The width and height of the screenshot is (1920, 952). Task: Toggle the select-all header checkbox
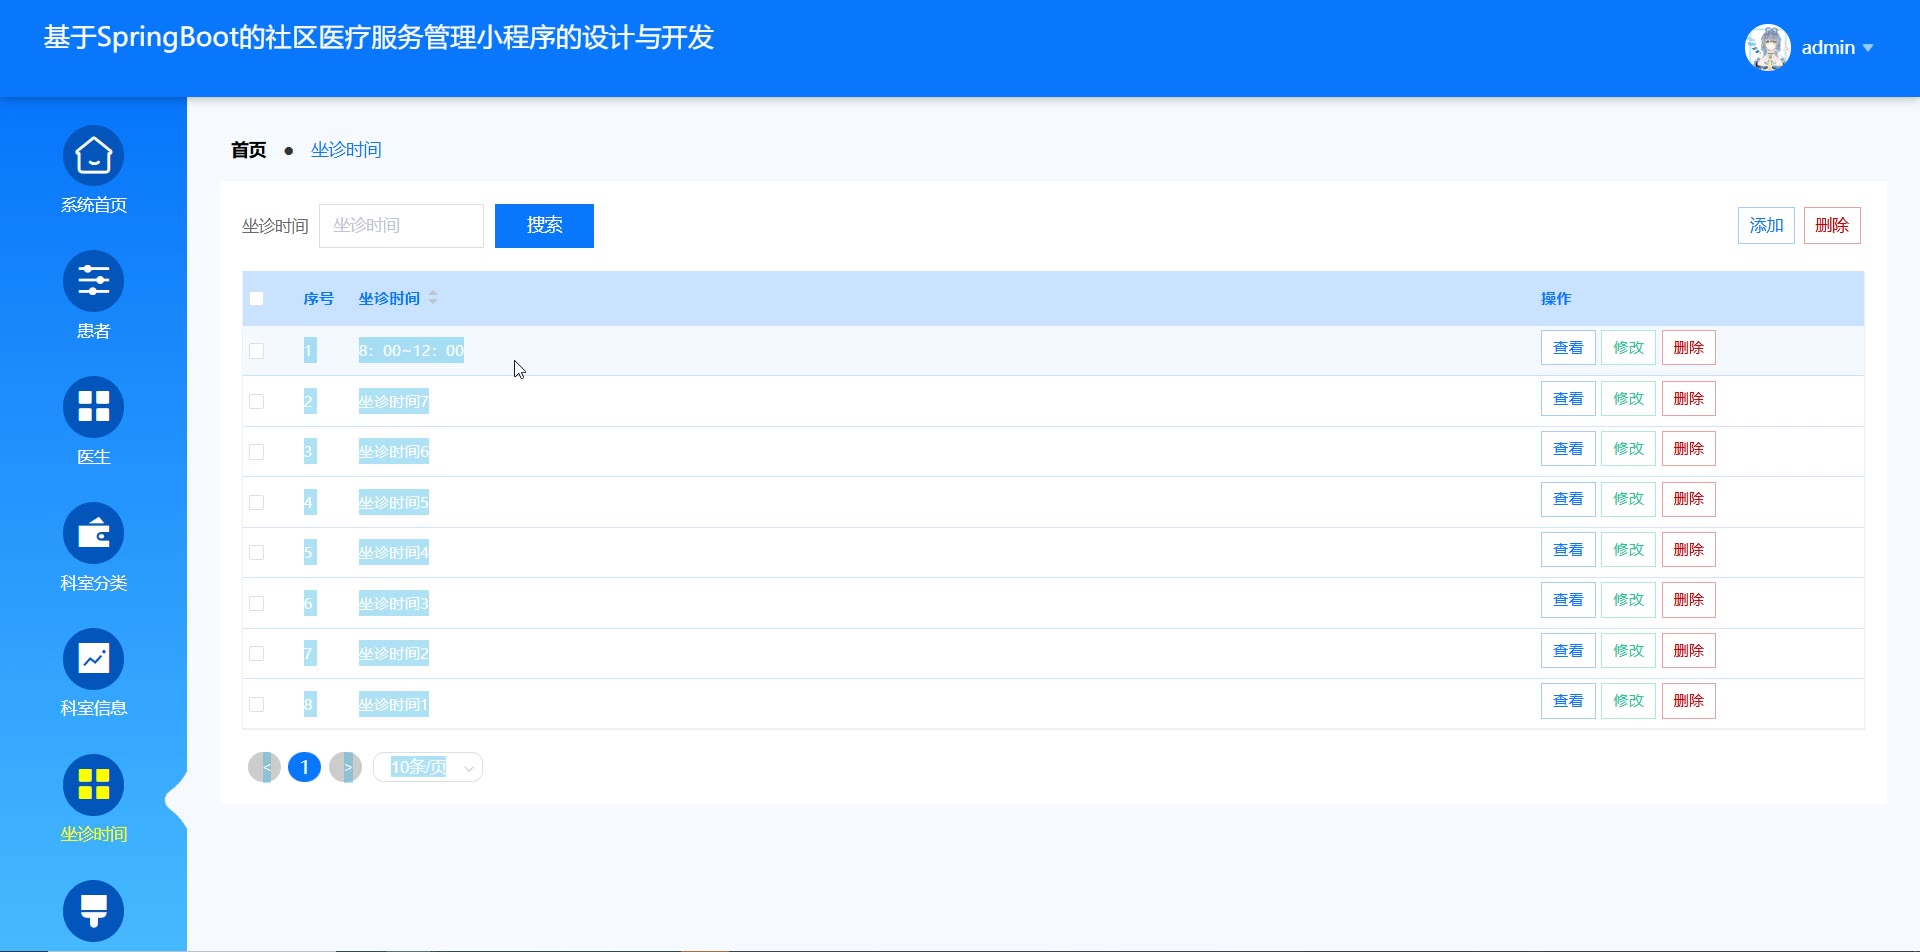tap(257, 298)
